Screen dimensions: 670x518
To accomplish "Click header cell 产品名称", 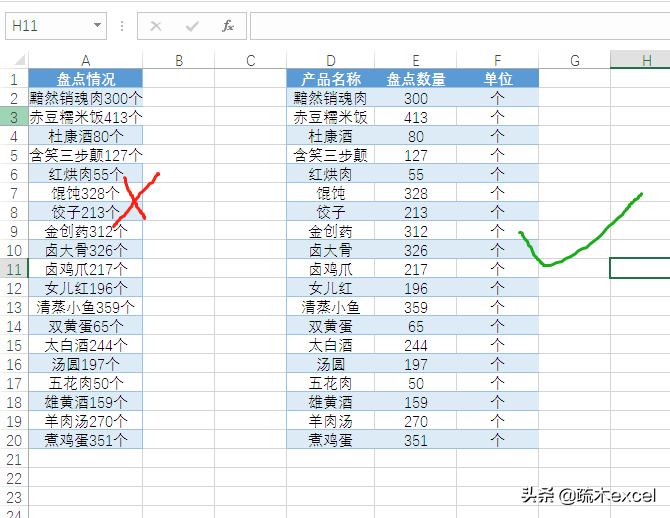I will click(x=330, y=79).
